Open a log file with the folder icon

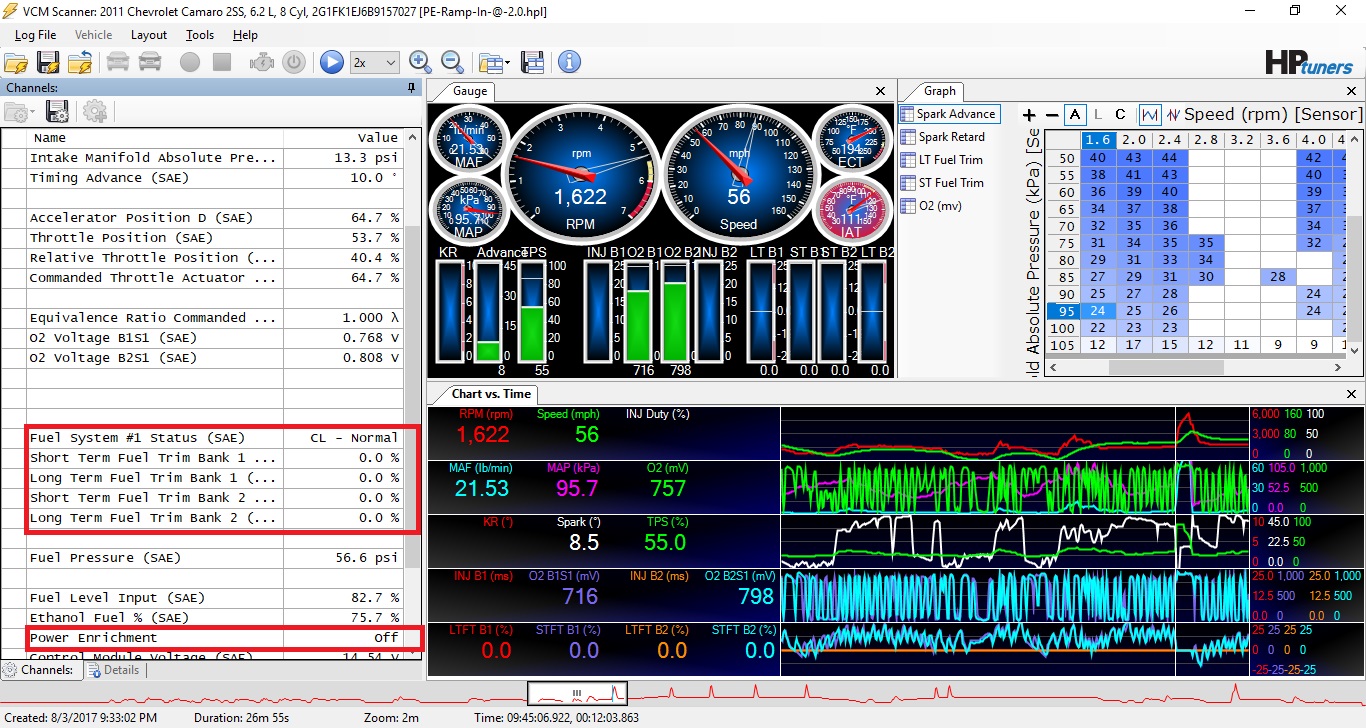click(x=16, y=62)
